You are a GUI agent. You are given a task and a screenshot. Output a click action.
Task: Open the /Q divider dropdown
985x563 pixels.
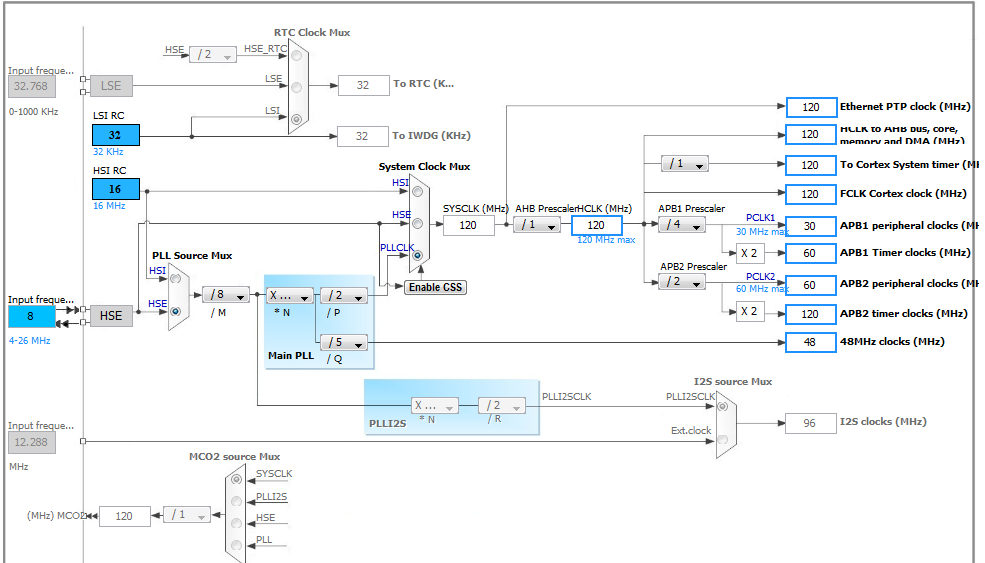point(344,342)
